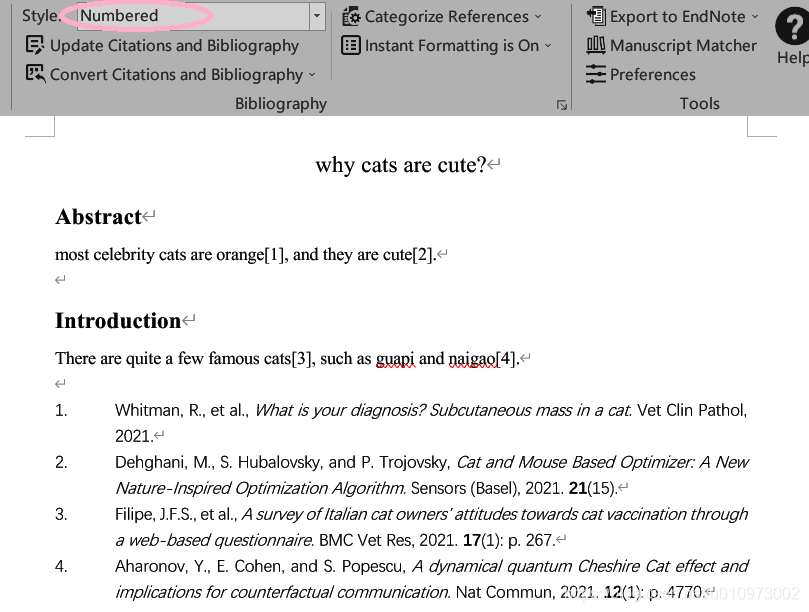Click citation [1] after 'orange'
The height and width of the screenshot is (612, 809).
tap(274, 254)
